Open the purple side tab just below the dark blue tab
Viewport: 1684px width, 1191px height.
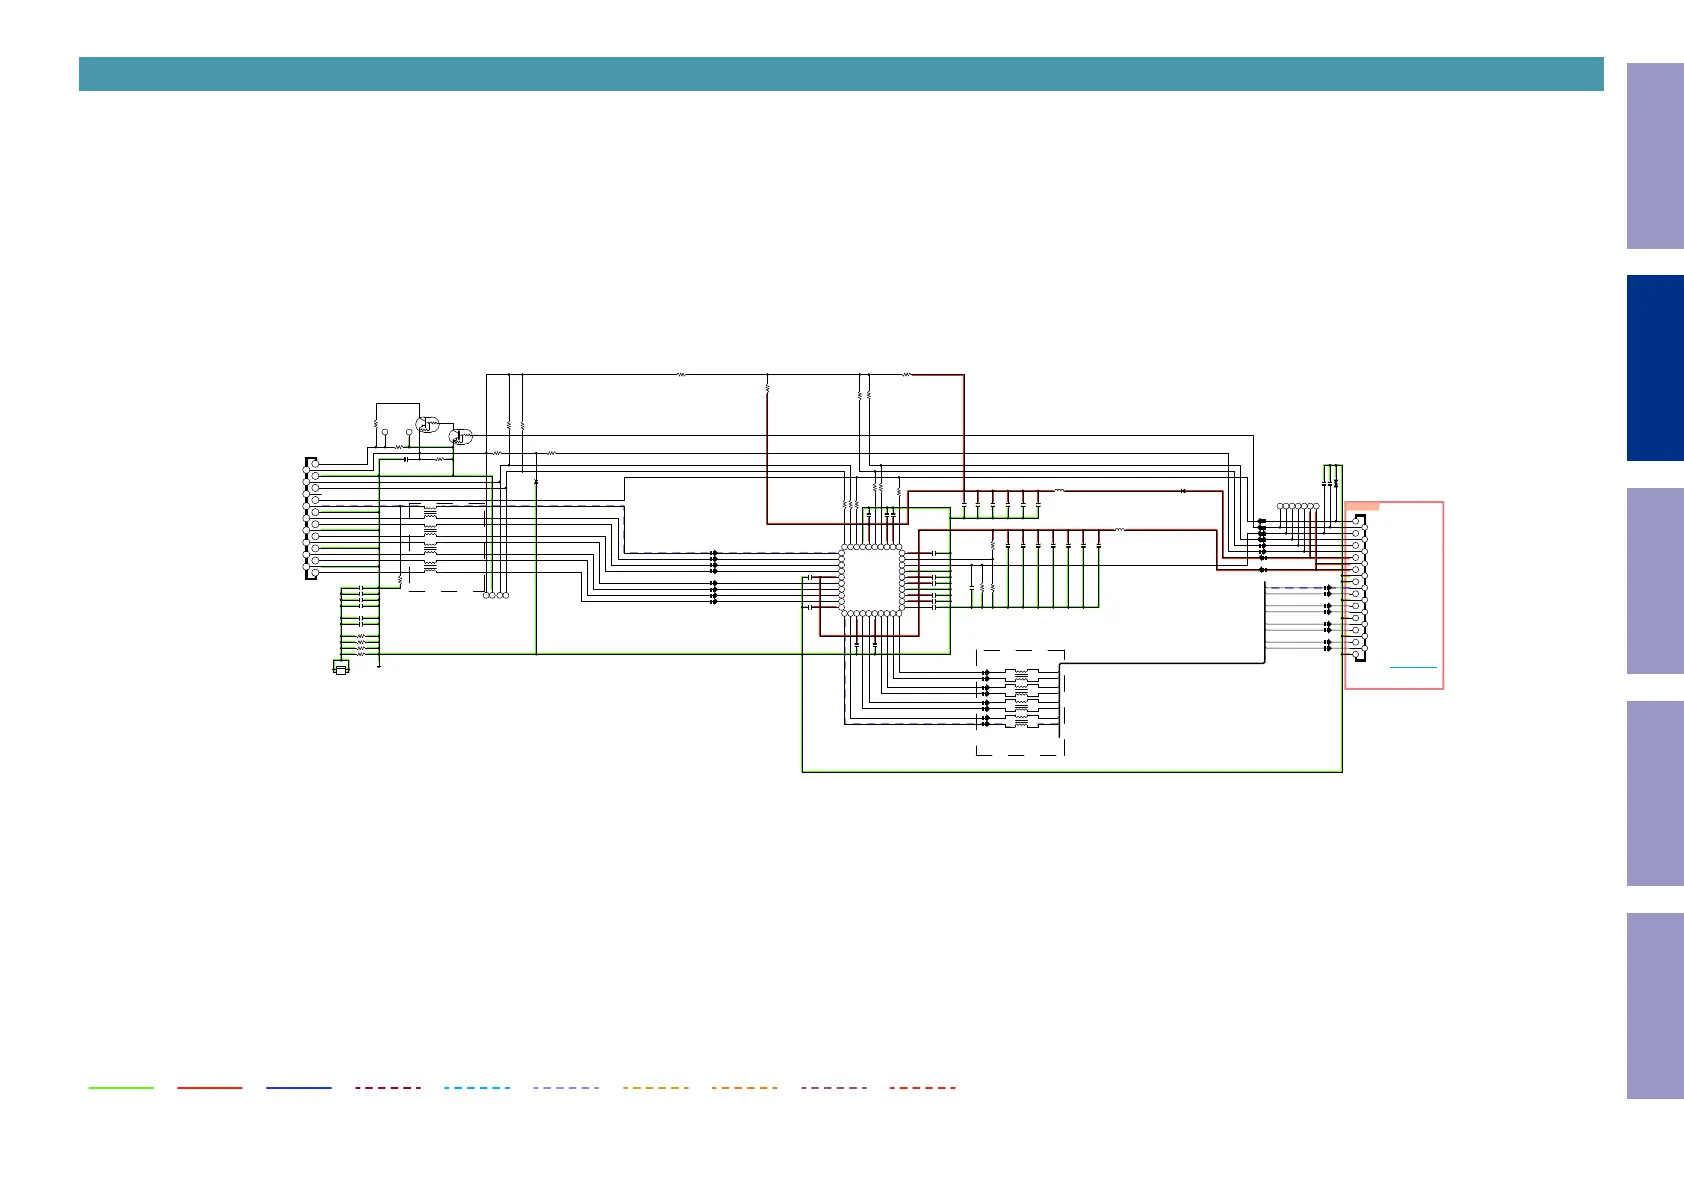(x=1655, y=581)
